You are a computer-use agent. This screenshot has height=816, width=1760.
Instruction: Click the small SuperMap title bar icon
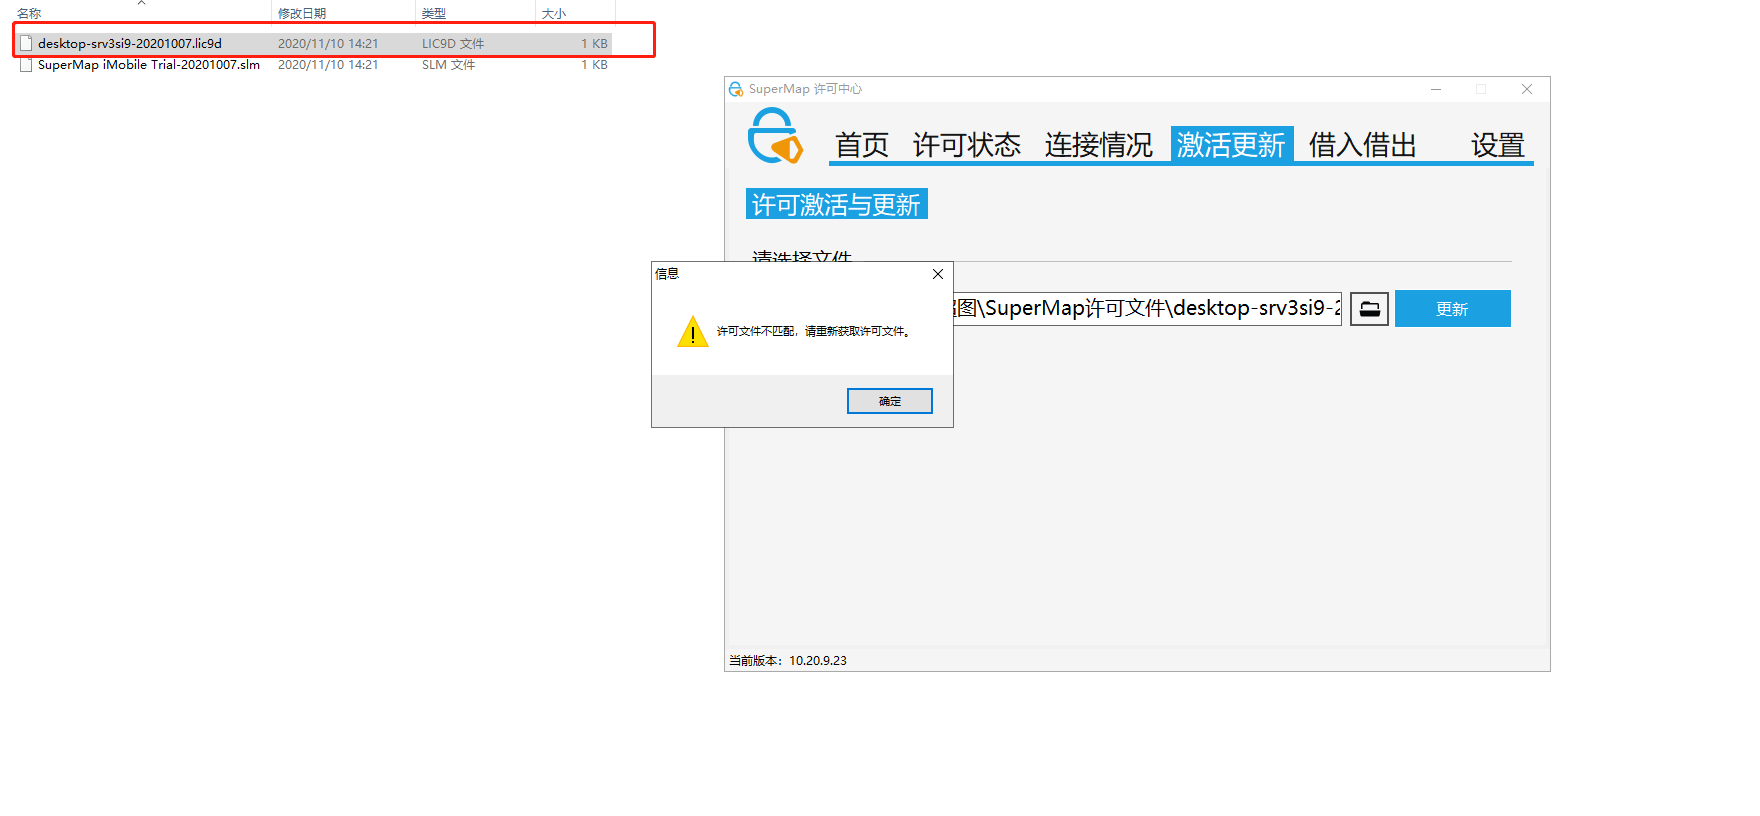point(736,89)
